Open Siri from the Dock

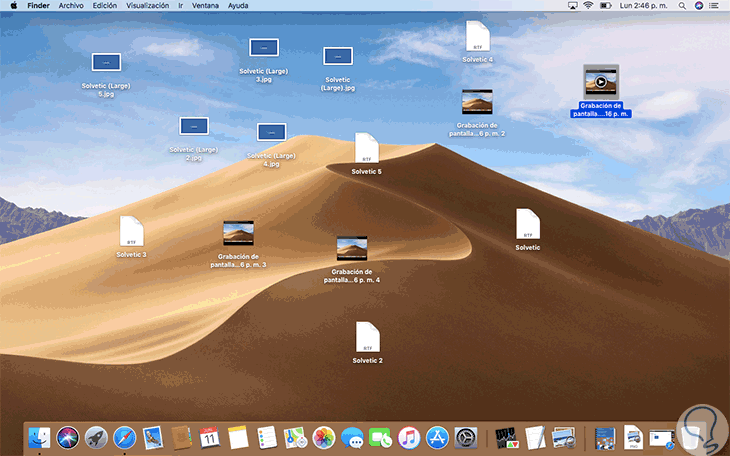point(68,437)
